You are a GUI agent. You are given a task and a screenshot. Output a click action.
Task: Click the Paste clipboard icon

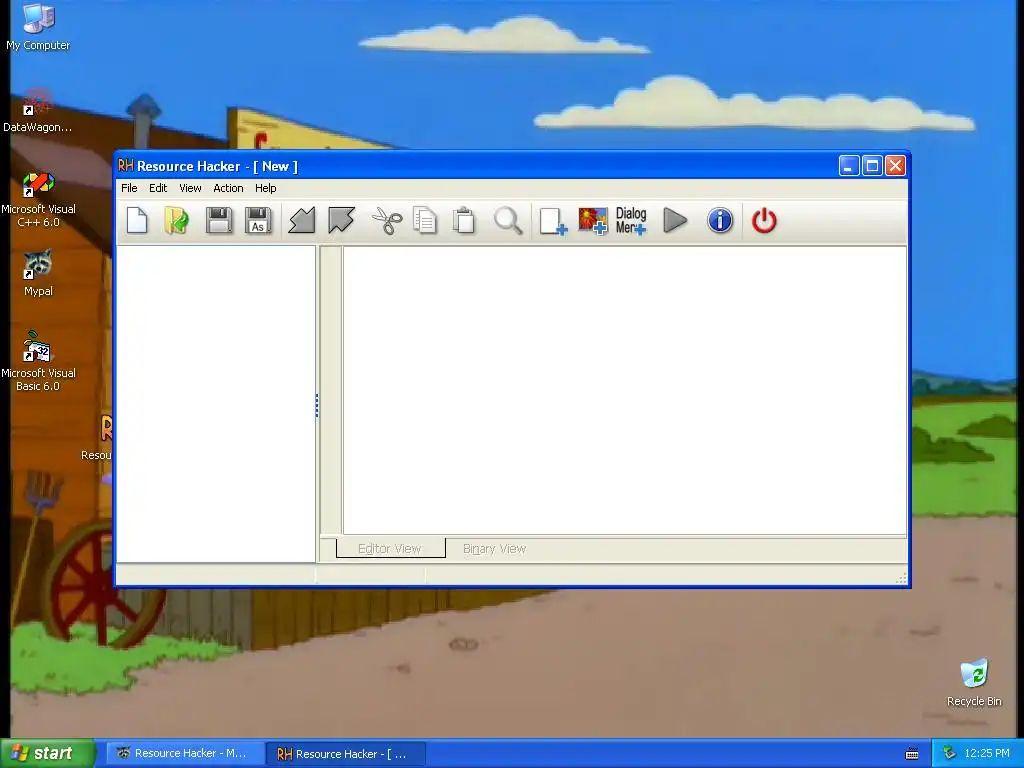464,220
